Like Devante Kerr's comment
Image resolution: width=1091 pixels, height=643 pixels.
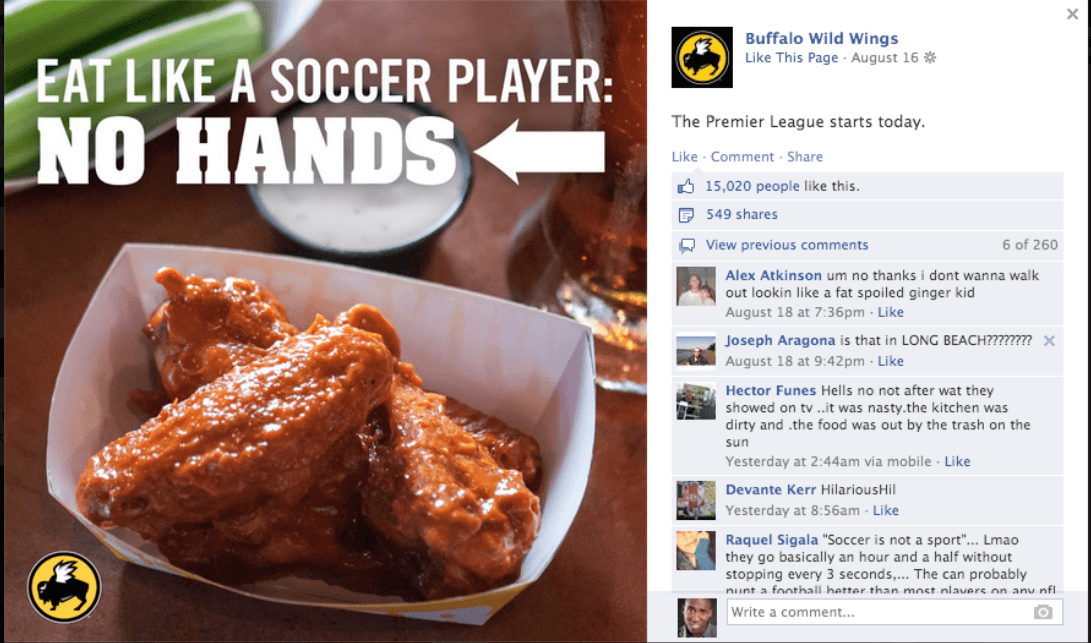click(x=885, y=511)
